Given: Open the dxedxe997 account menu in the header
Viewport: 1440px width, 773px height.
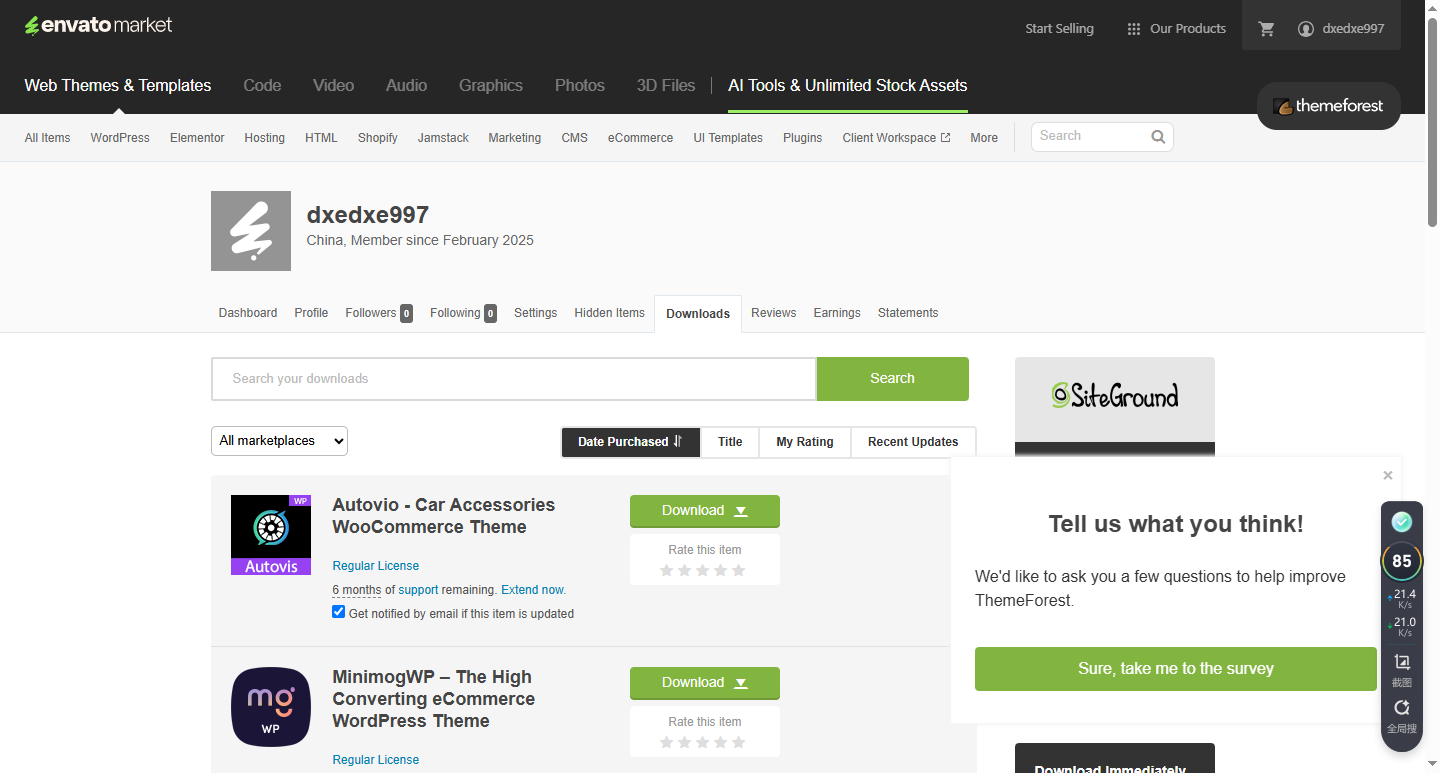Looking at the screenshot, I should tap(1341, 29).
